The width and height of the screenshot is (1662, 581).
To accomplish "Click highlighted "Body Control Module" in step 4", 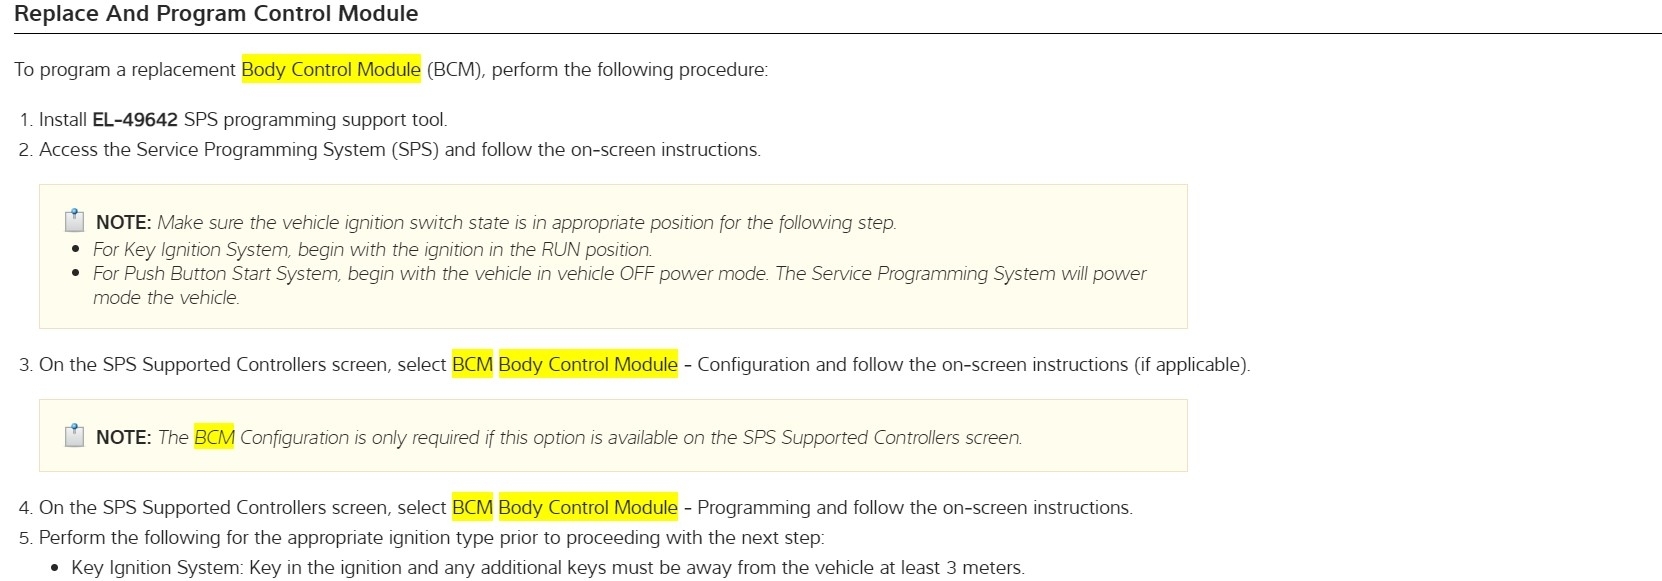I will tap(588, 507).
